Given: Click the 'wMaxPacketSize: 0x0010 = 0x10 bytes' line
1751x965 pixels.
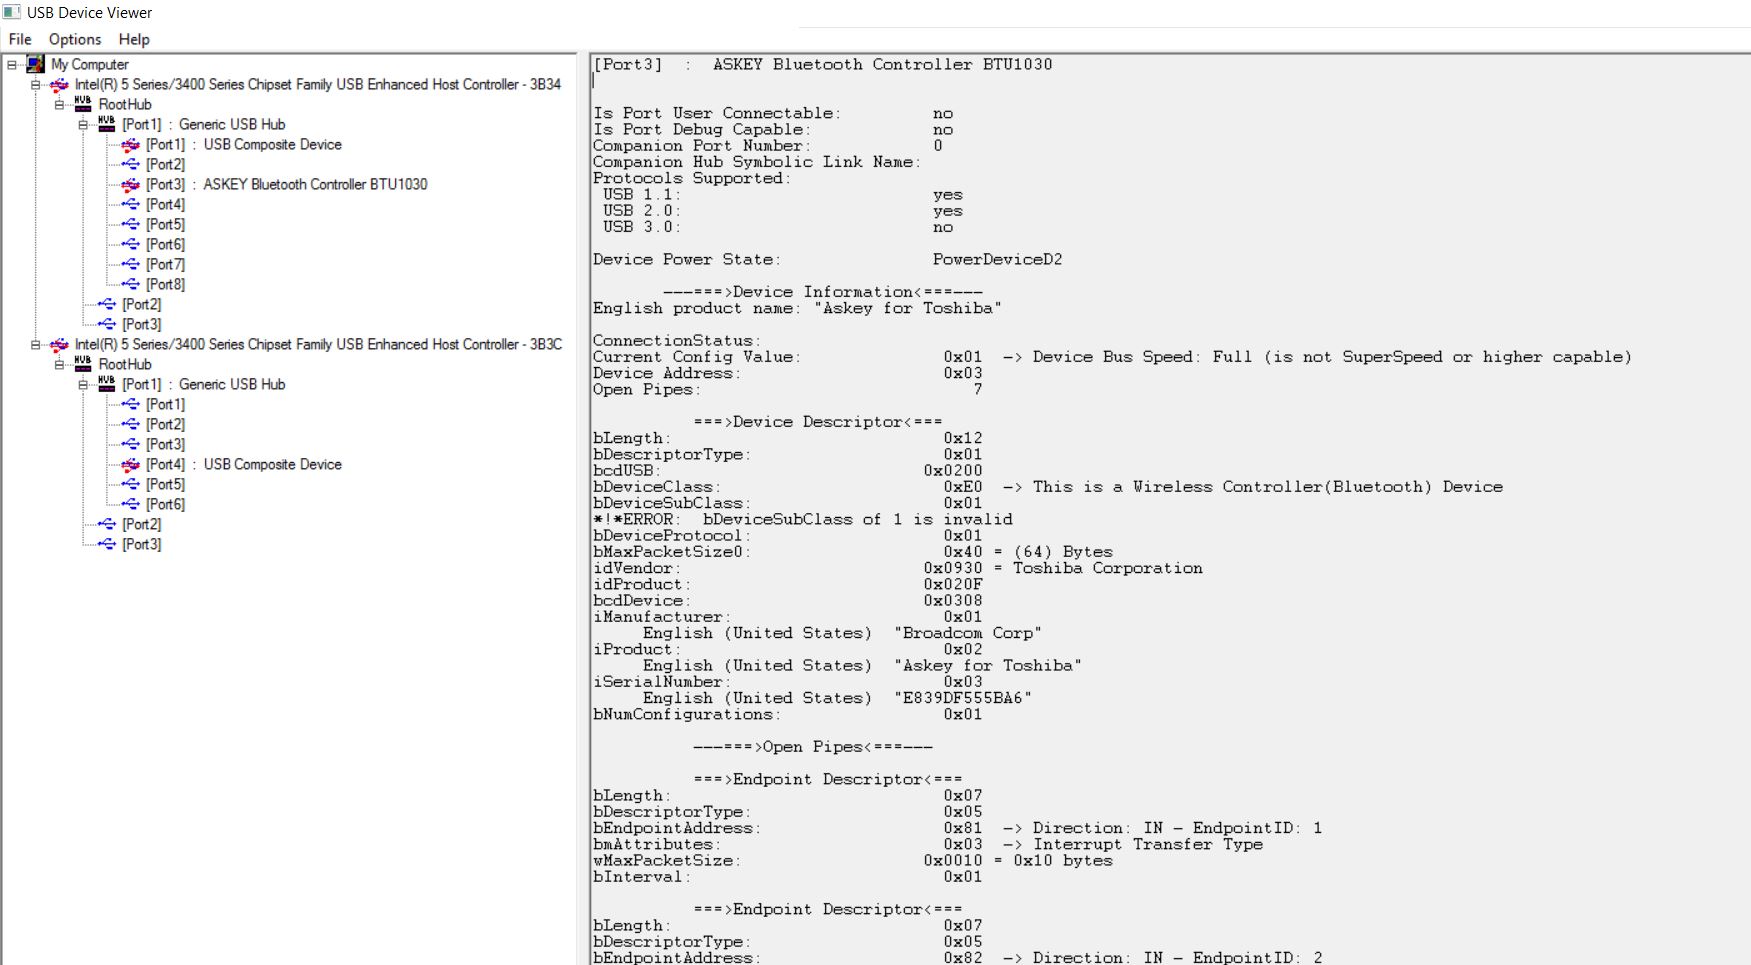Looking at the screenshot, I should point(852,860).
